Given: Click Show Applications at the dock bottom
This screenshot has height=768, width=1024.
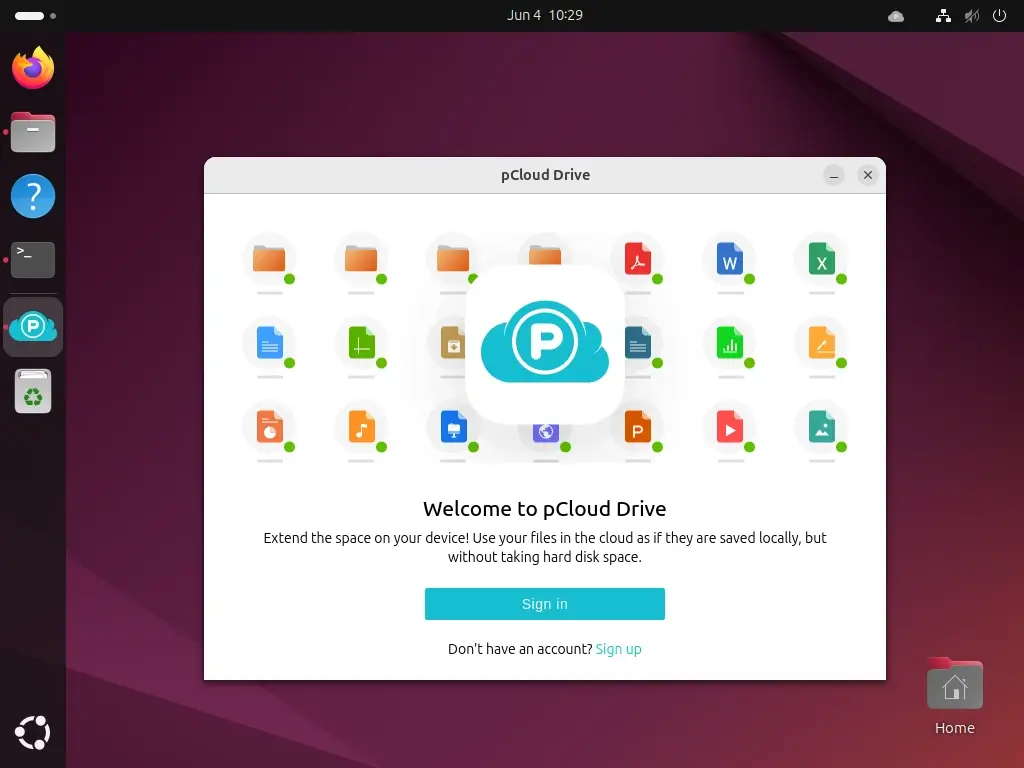Looking at the screenshot, I should coord(33,732).
